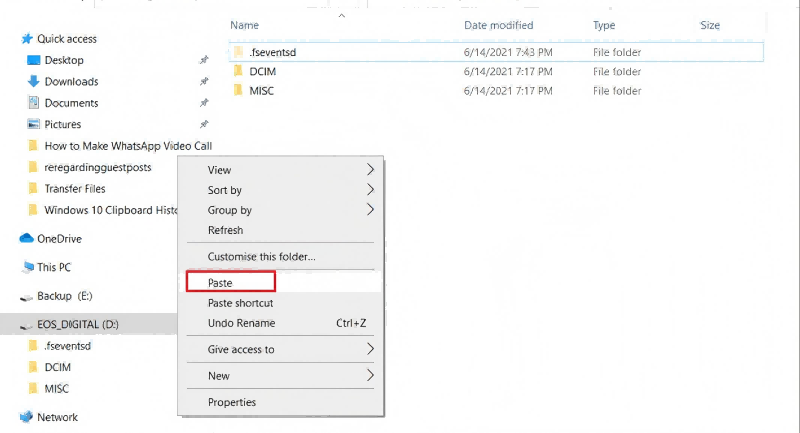Choose Paste shortcut from context menu
The height and width of the screenshot is (433, 800).
pos(240,303)
